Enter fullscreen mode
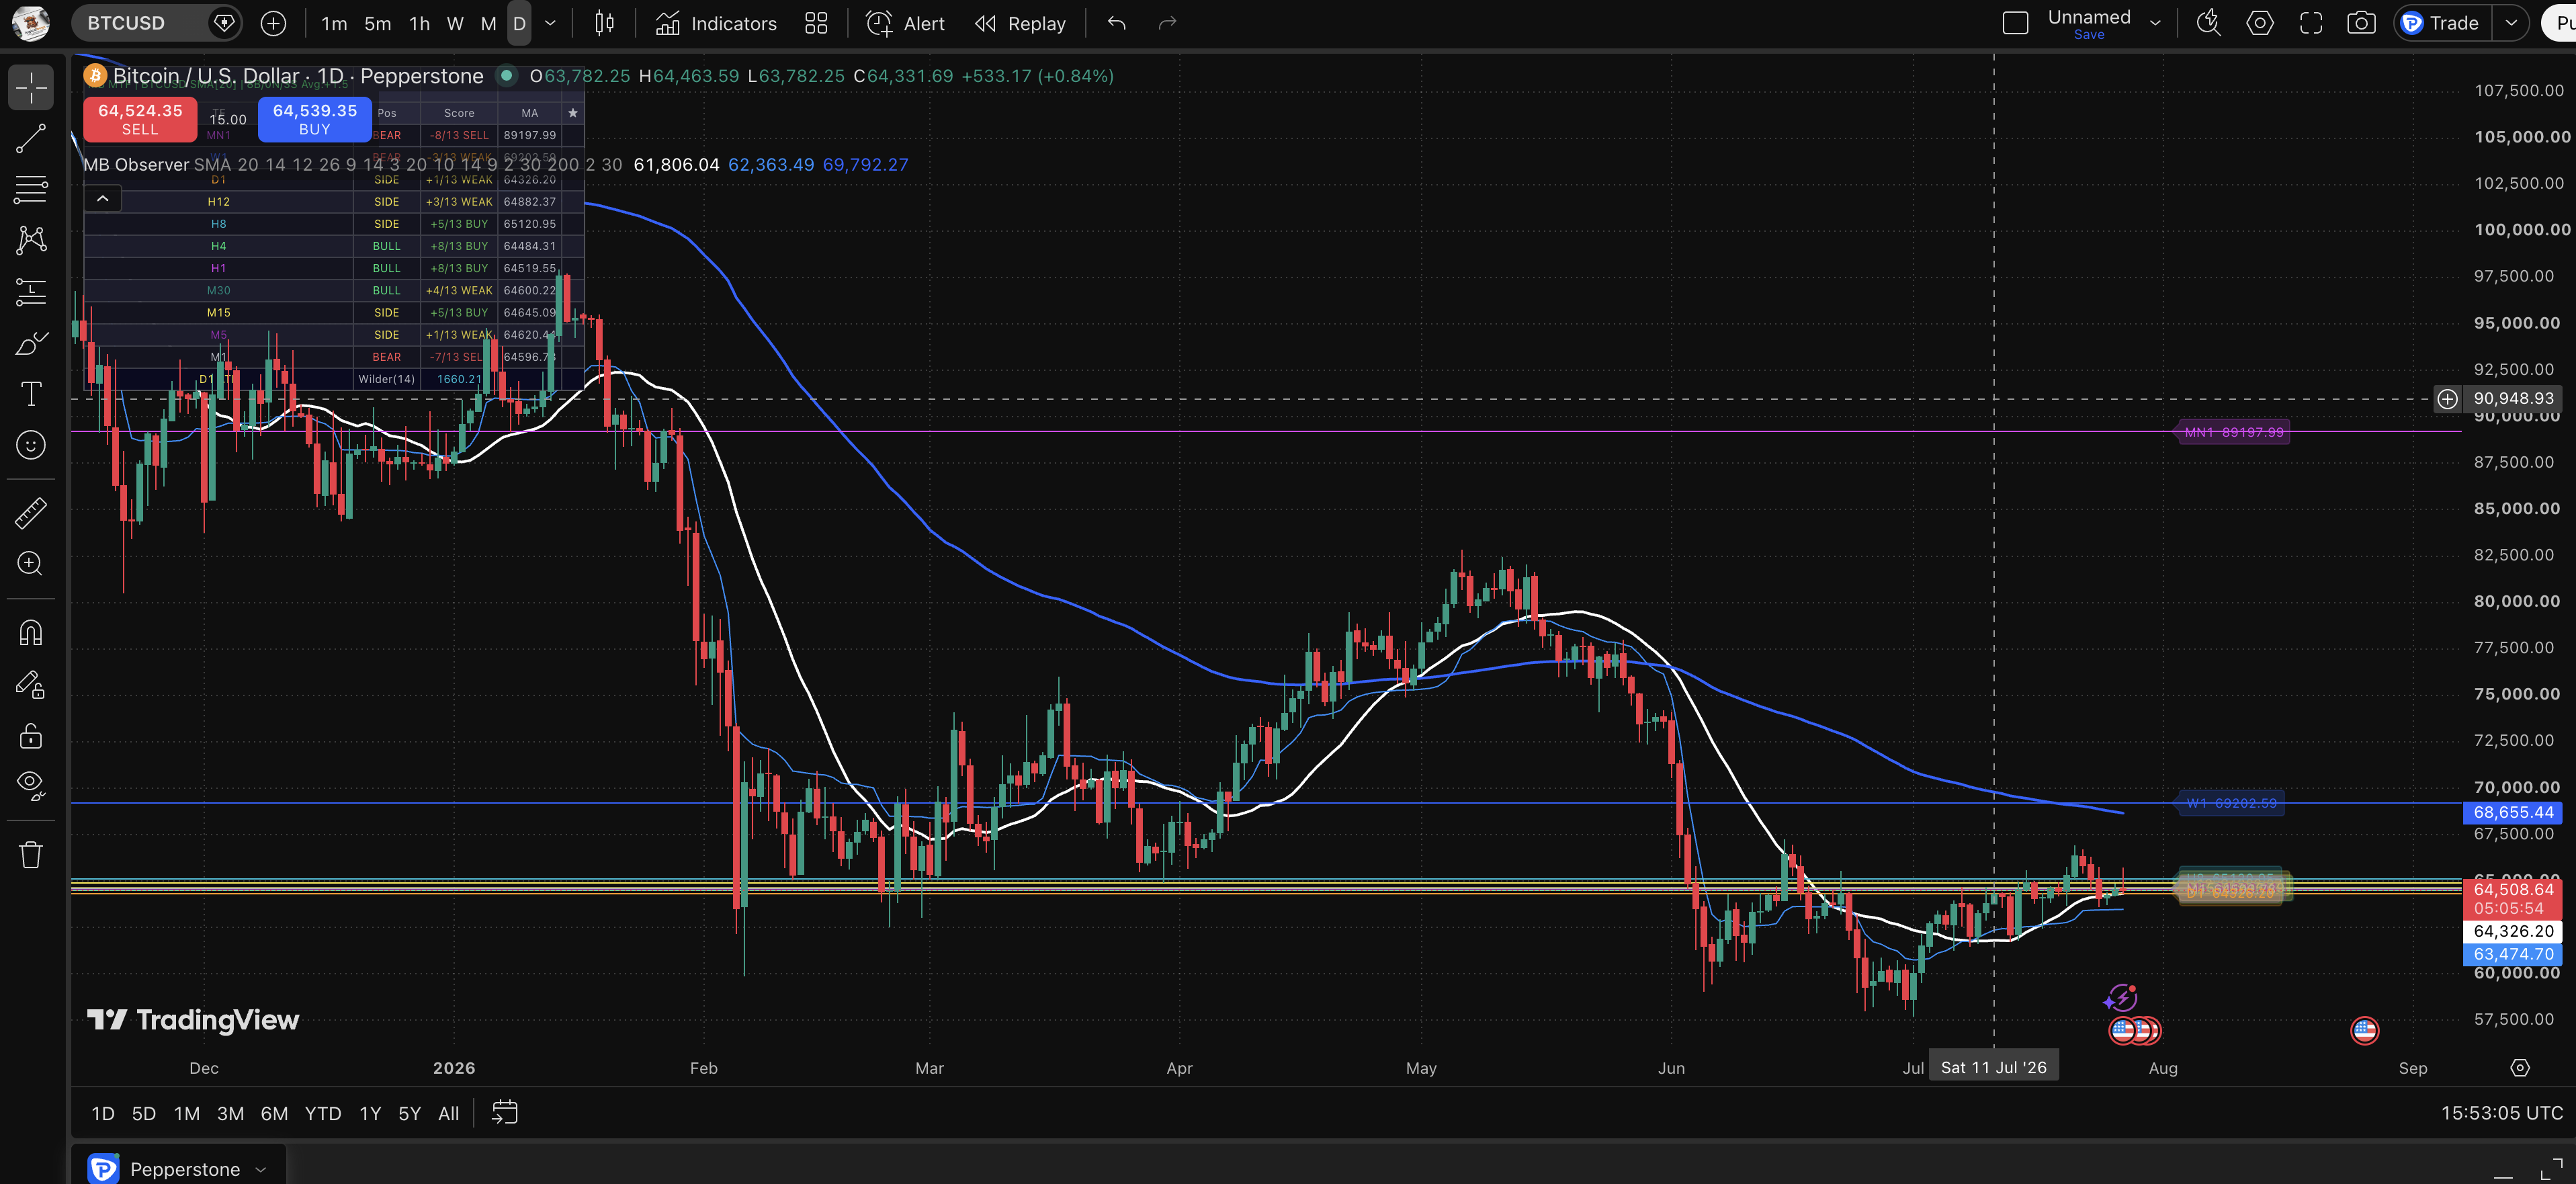 pos(2311,23)
